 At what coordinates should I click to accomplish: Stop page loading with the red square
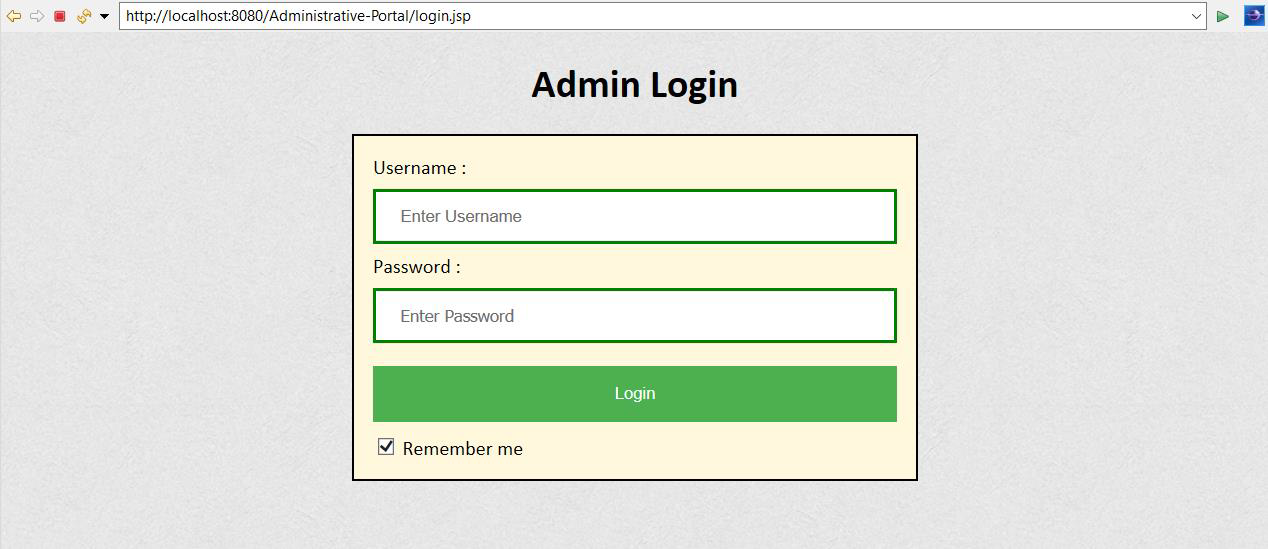coord(60,16)
